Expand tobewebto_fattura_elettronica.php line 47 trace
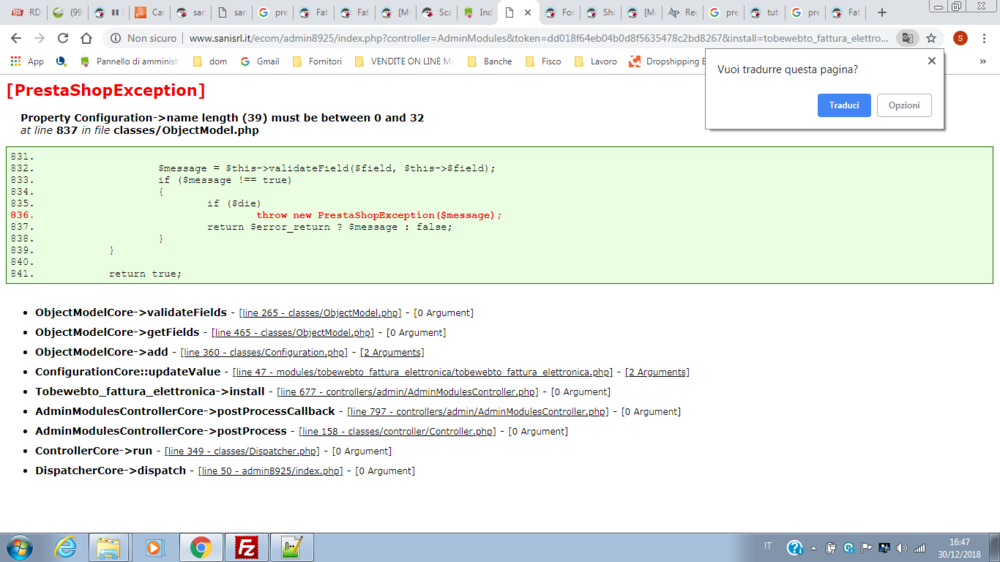 pyautogui.click(x=422, y=372)
